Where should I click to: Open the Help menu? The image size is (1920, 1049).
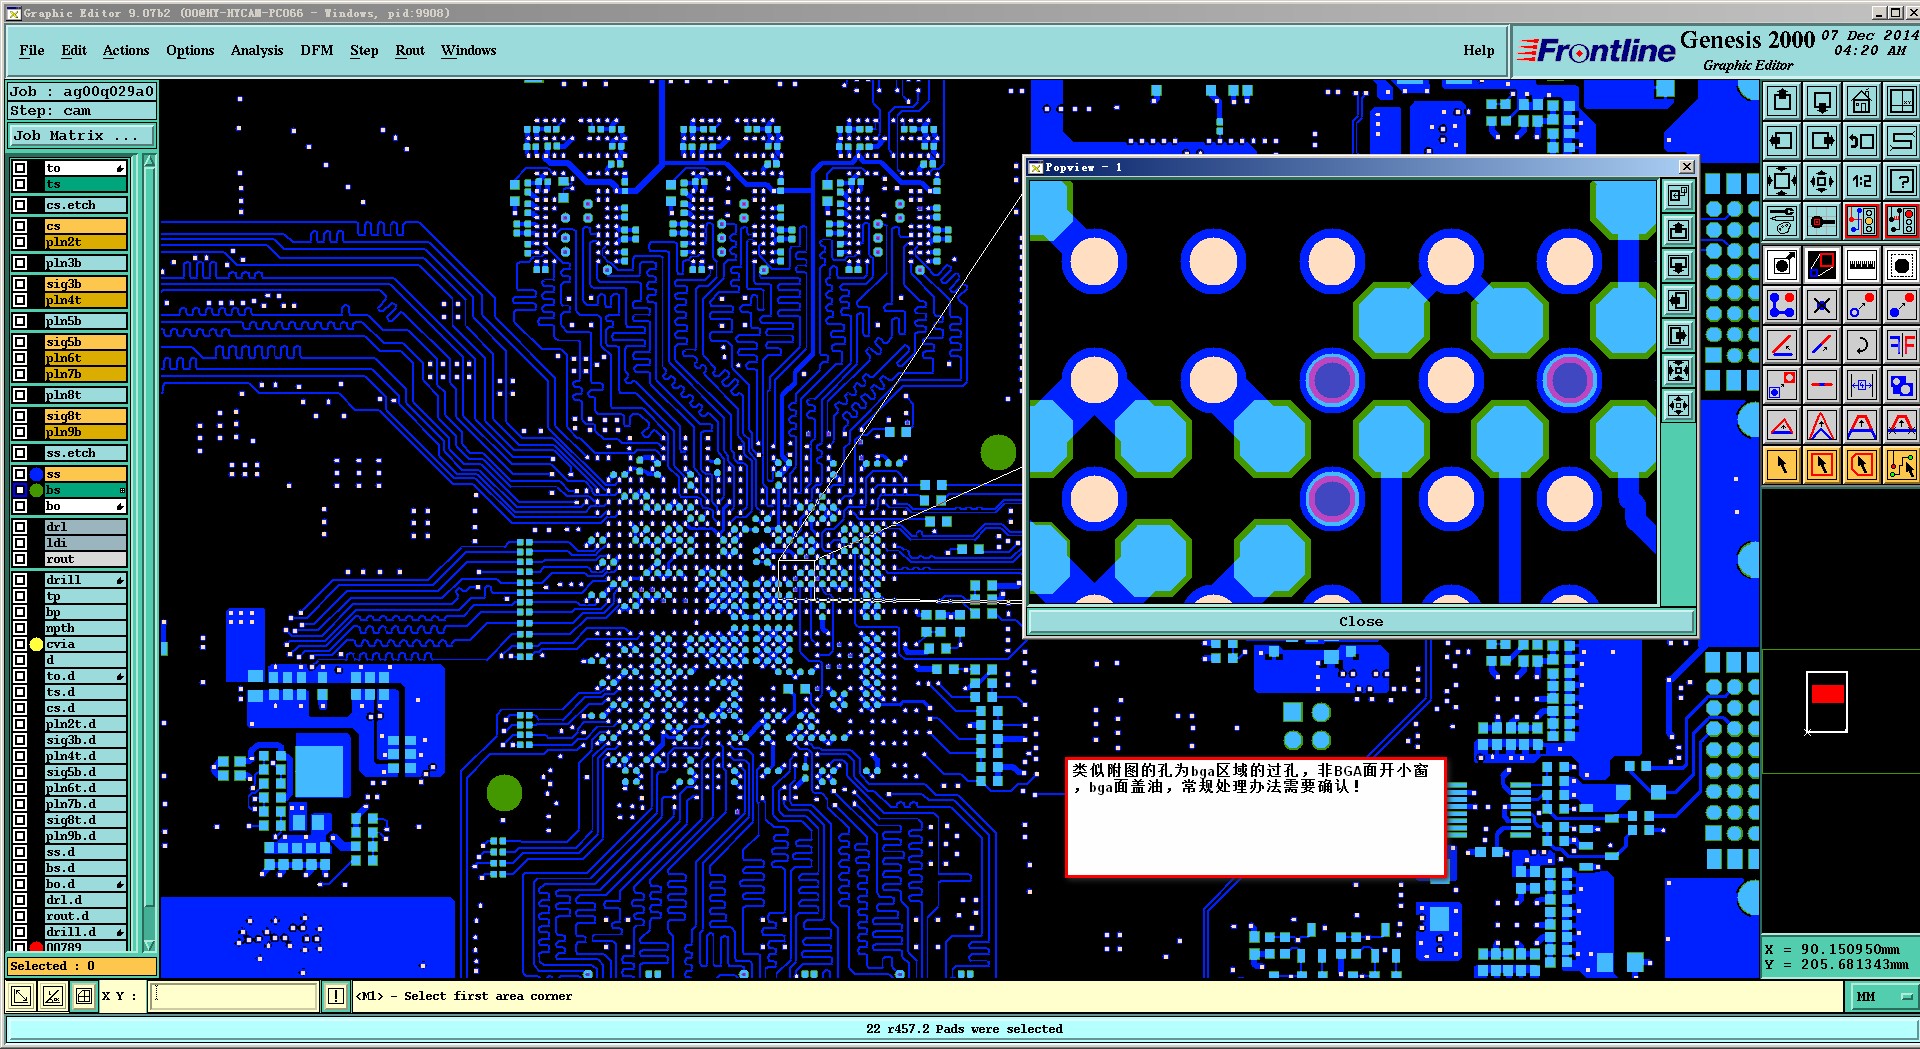(1479, 50)
